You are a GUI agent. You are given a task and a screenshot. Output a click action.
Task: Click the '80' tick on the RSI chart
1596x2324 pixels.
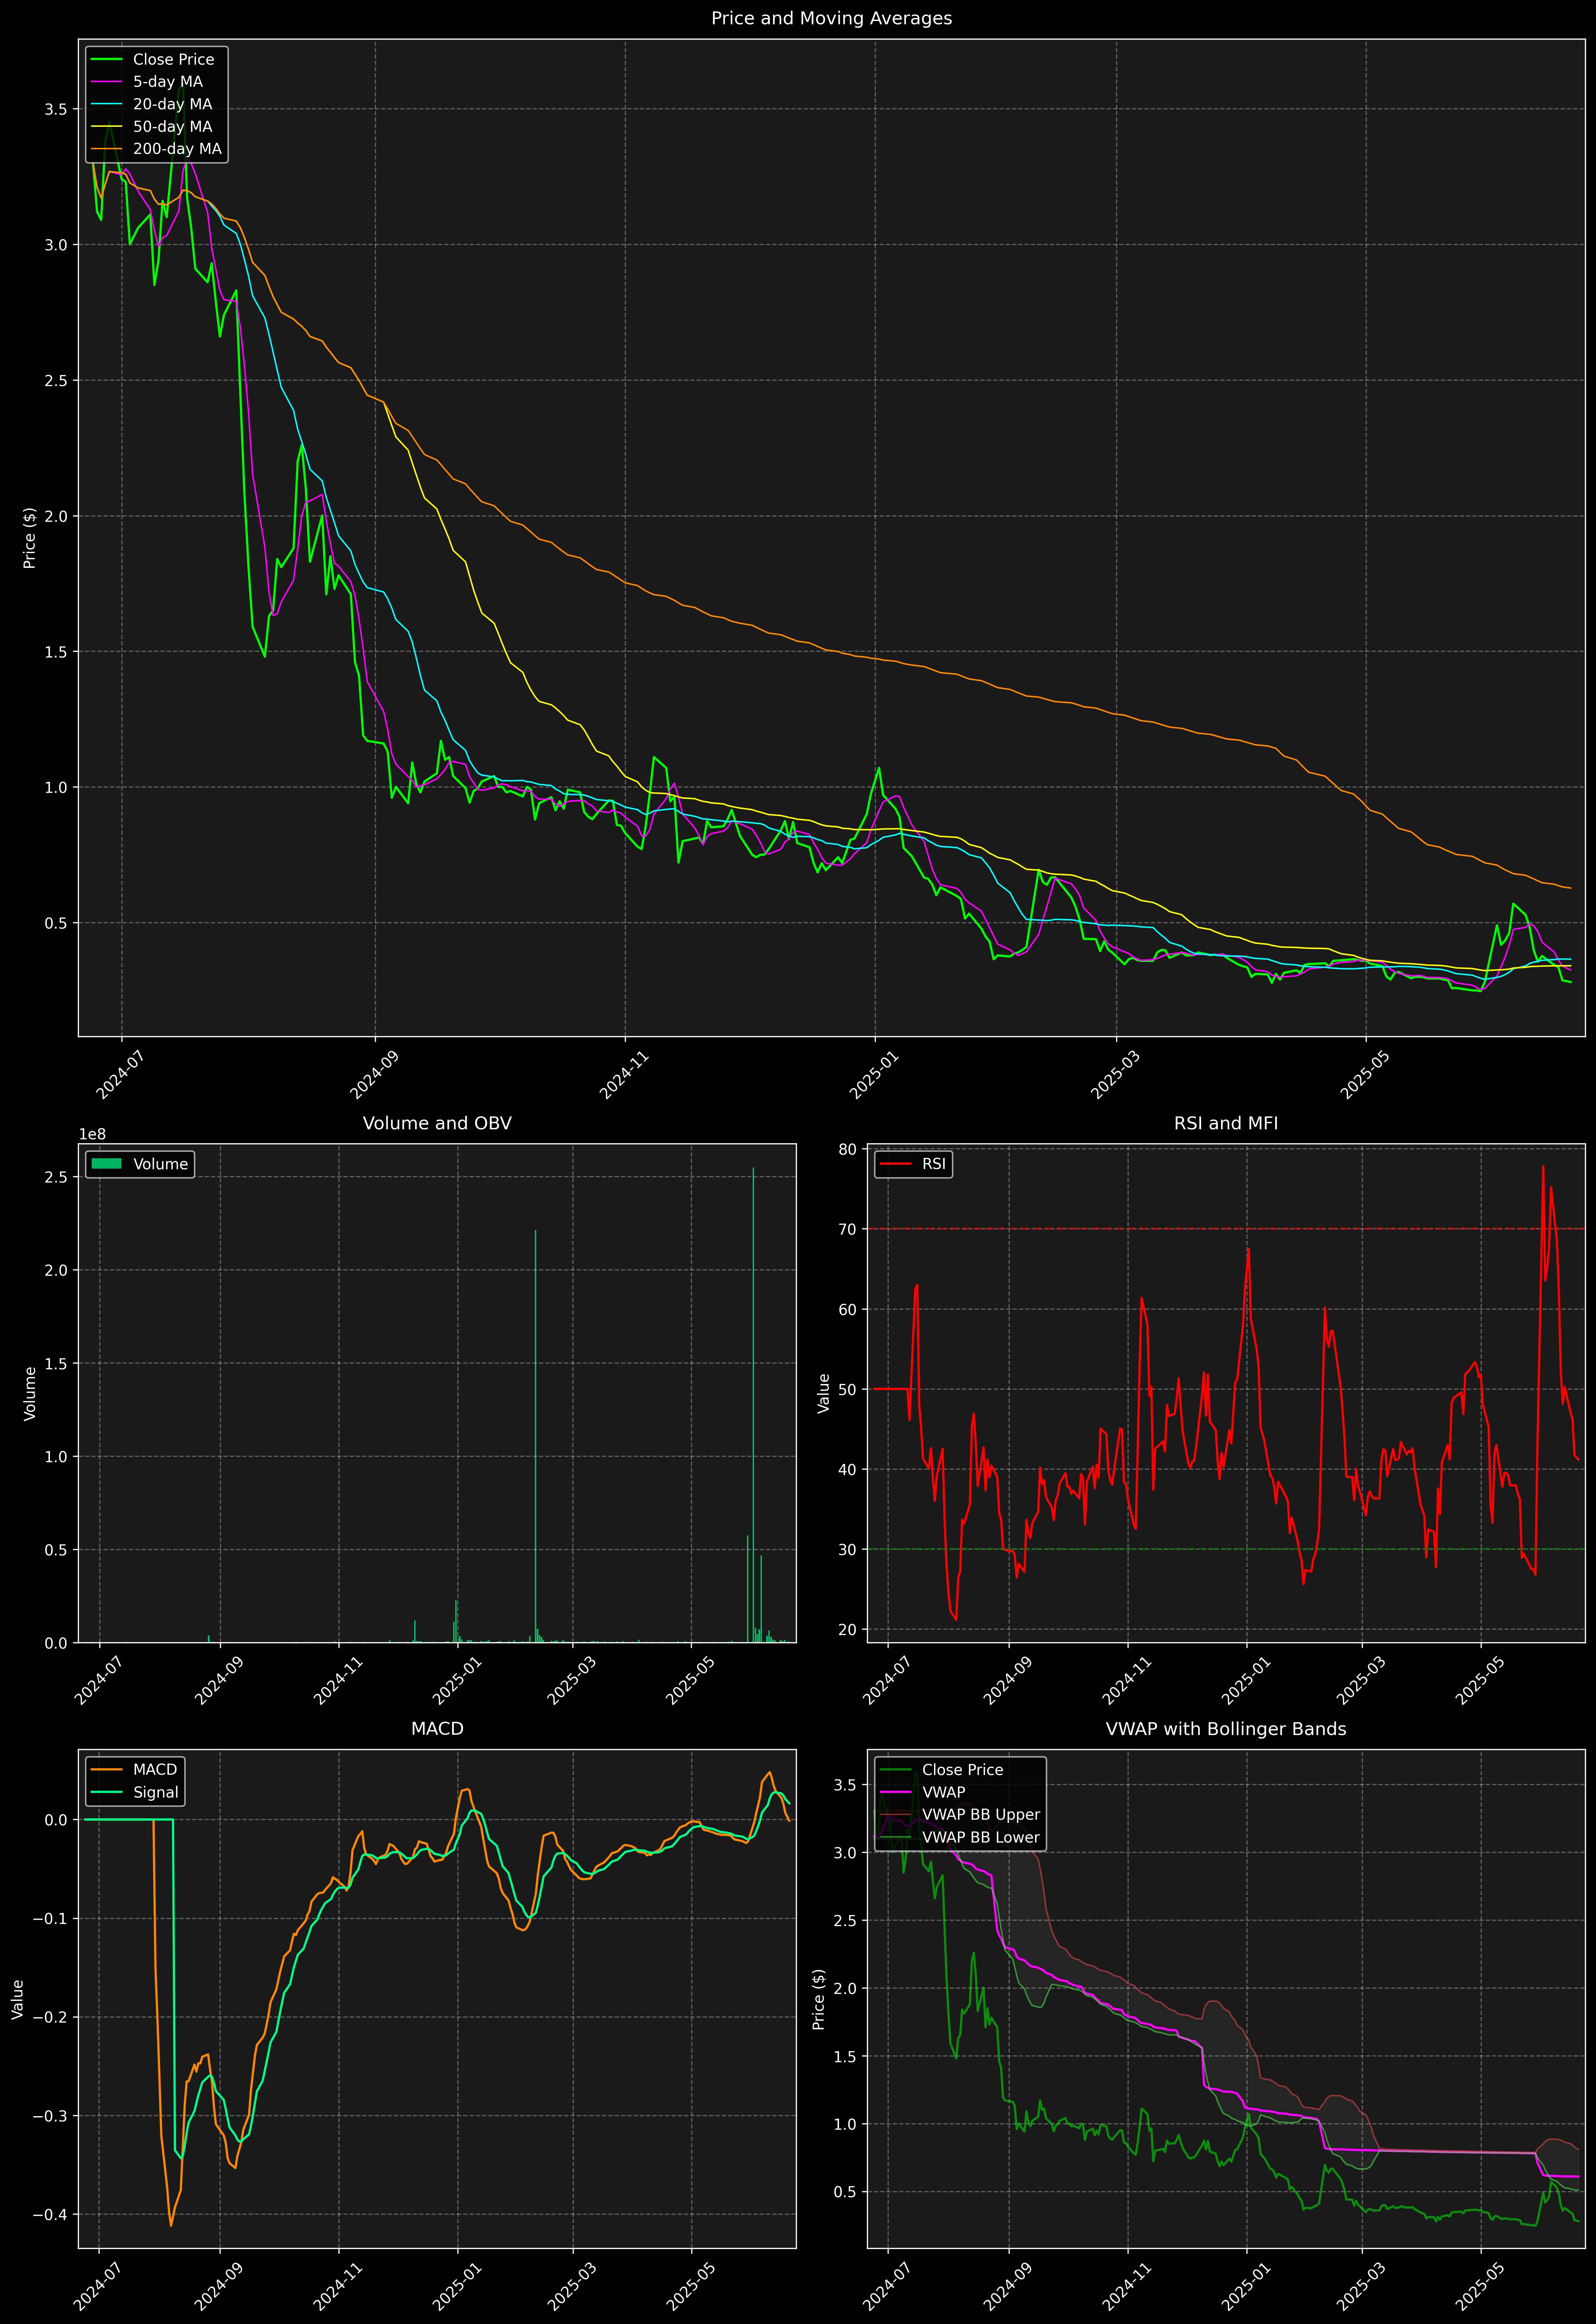(848, 1149)
